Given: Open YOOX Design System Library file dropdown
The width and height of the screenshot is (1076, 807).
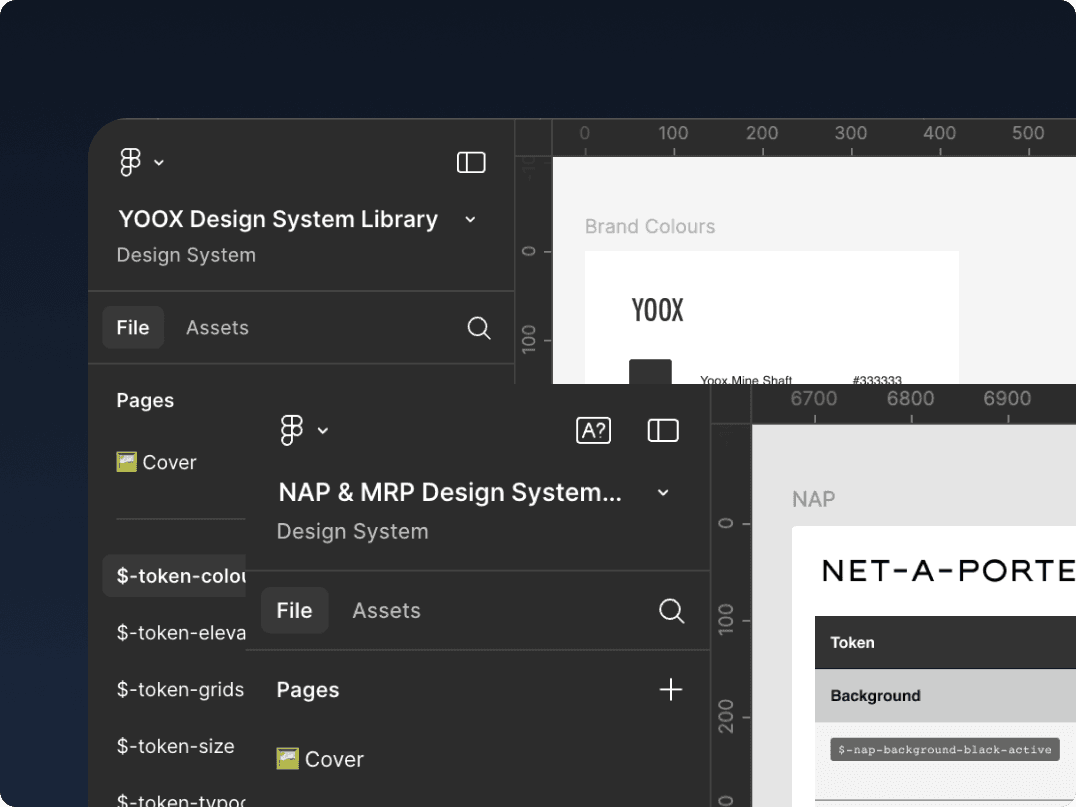Looking at the screenshot, I should click(x=470, y=220).
